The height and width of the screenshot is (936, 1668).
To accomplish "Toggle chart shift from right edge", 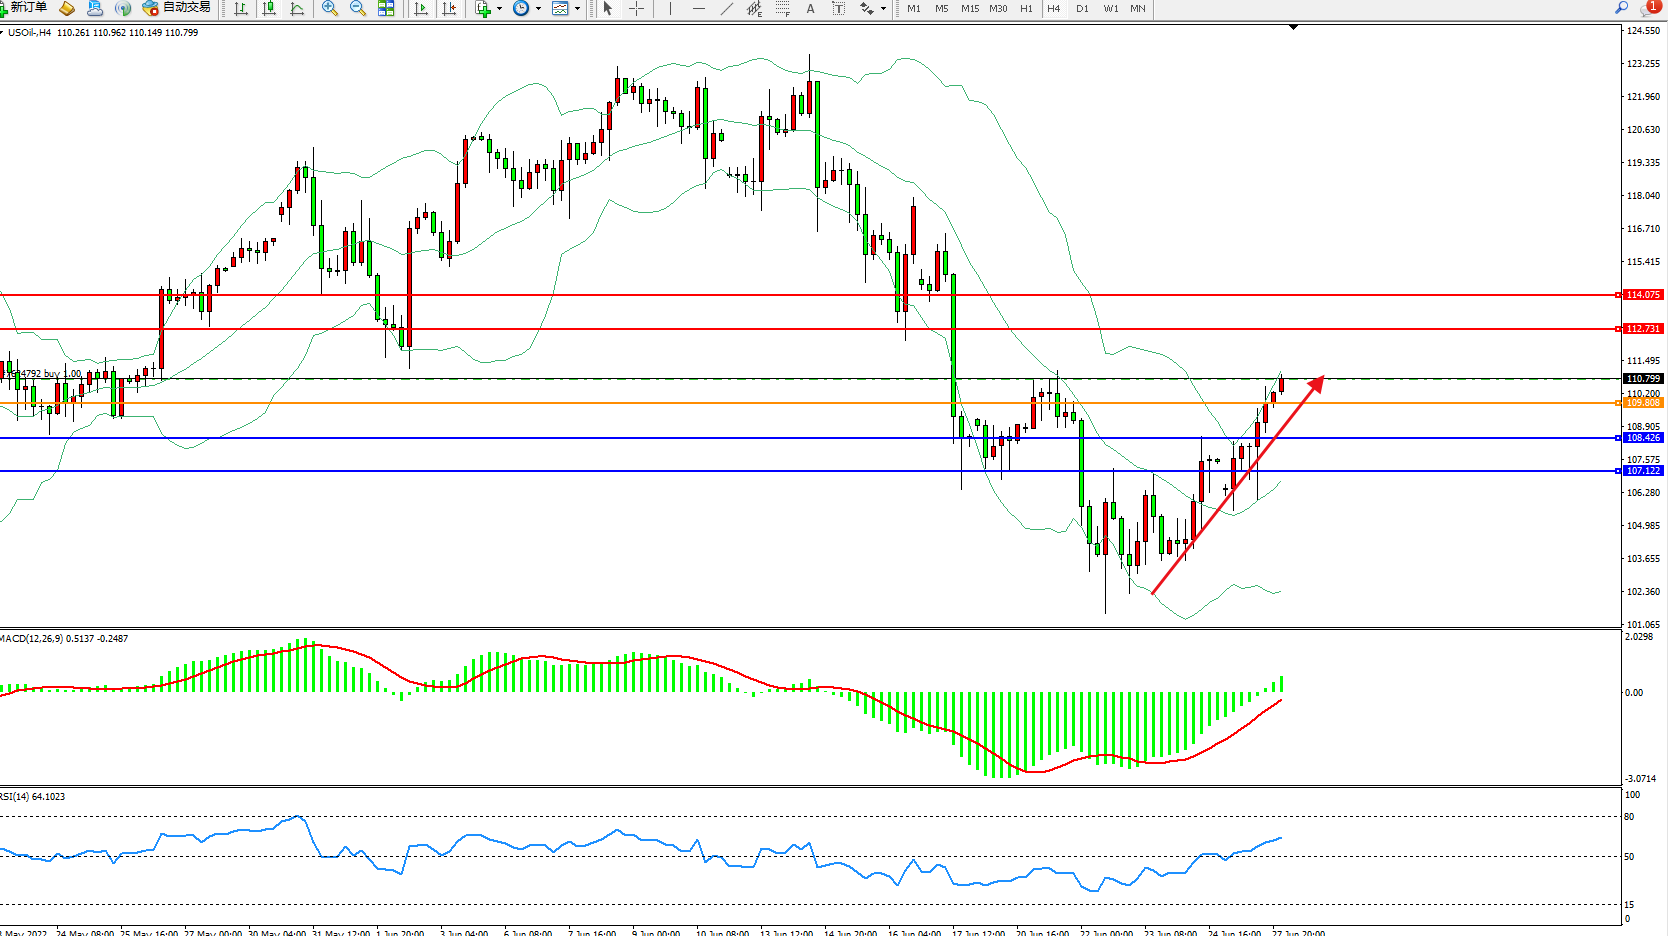I will [x=449, y=8].
